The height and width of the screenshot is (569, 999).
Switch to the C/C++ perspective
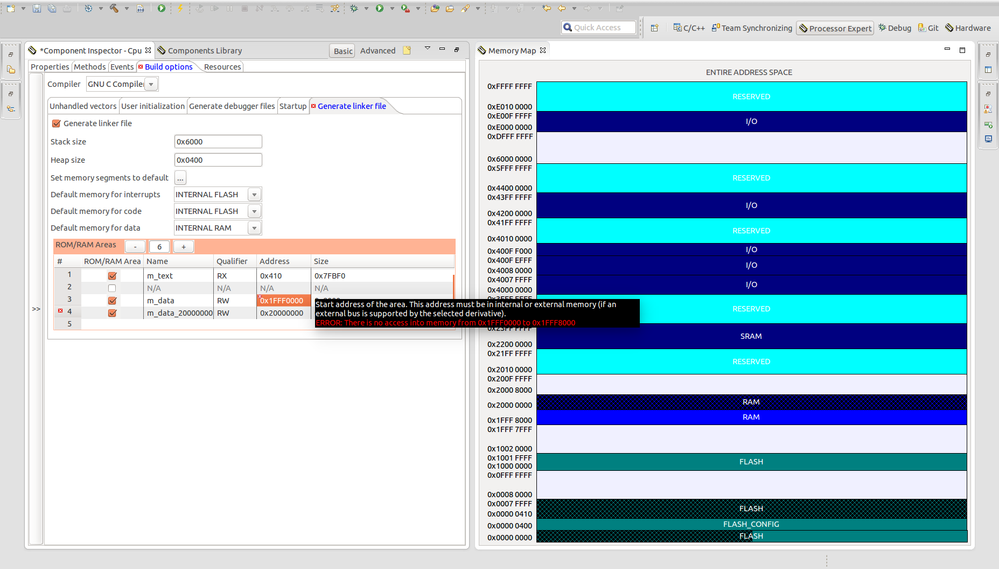[x=689, y=28]
